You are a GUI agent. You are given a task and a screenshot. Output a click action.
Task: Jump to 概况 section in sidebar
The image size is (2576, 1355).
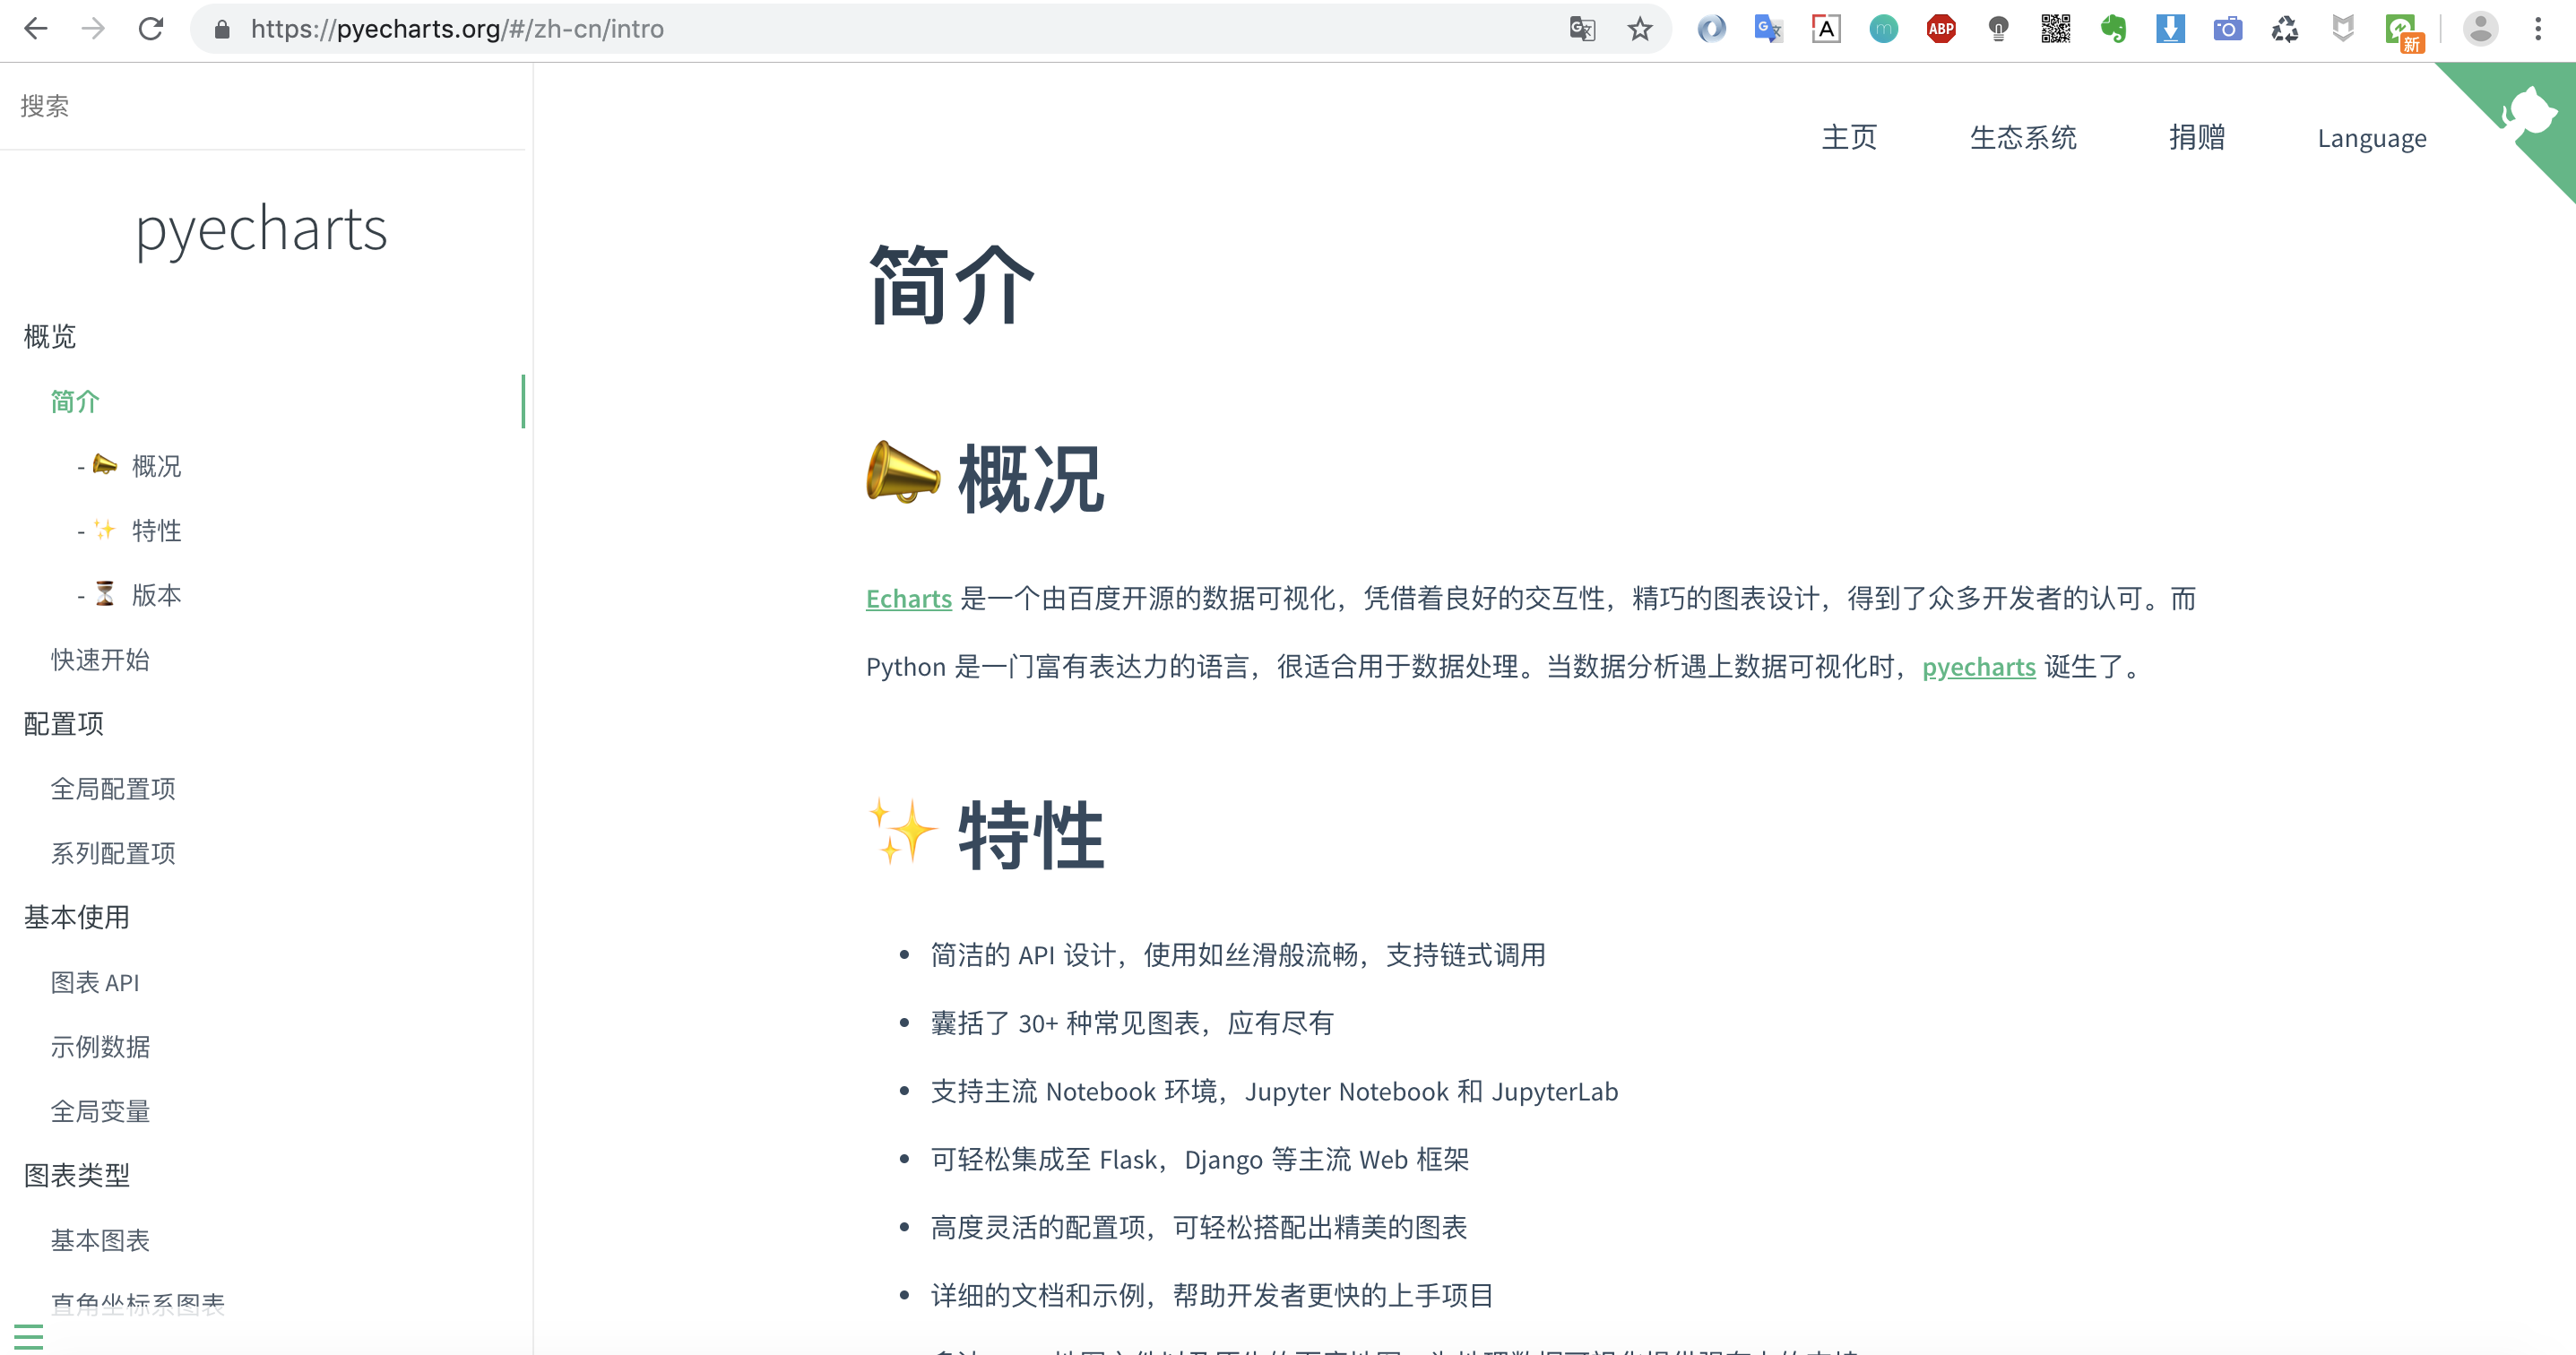[156, 466]
